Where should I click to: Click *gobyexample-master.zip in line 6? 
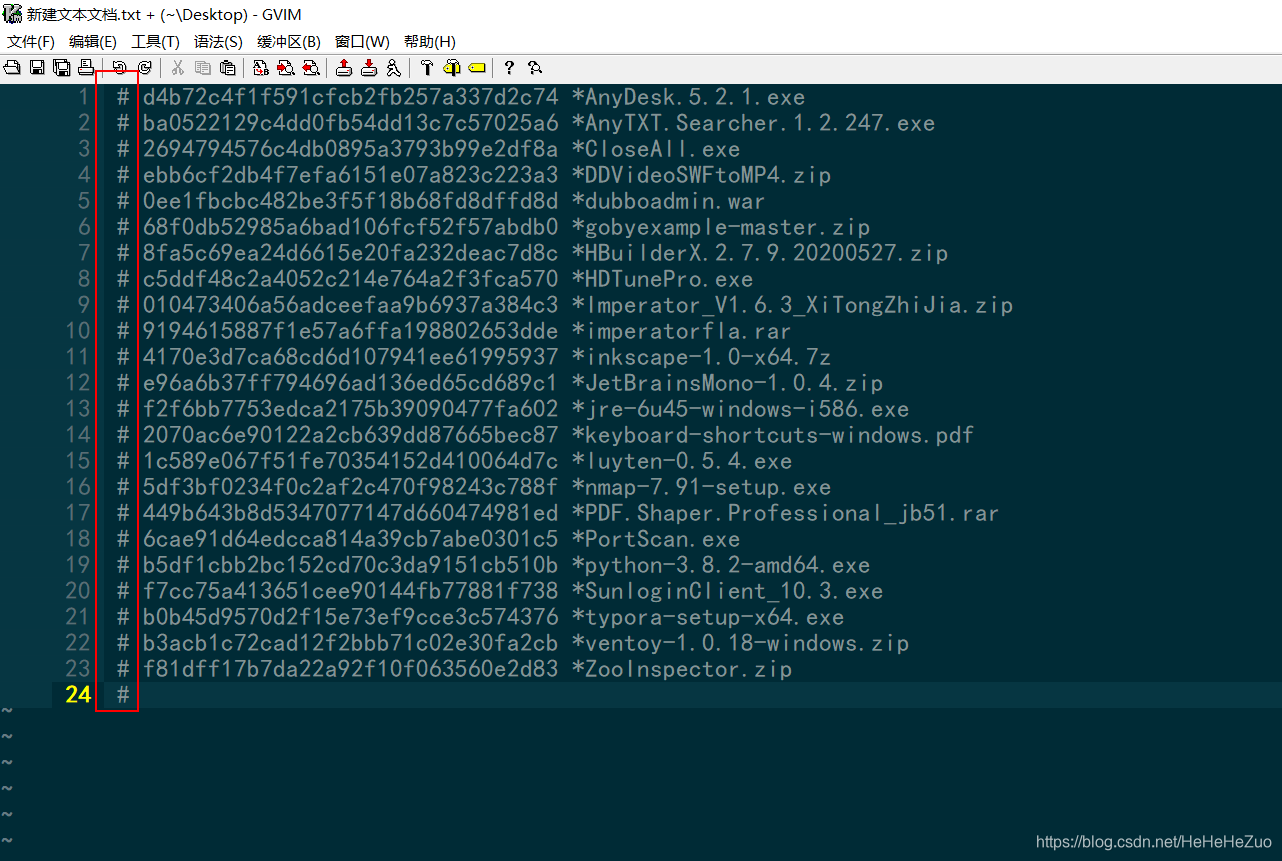point(721,227)
